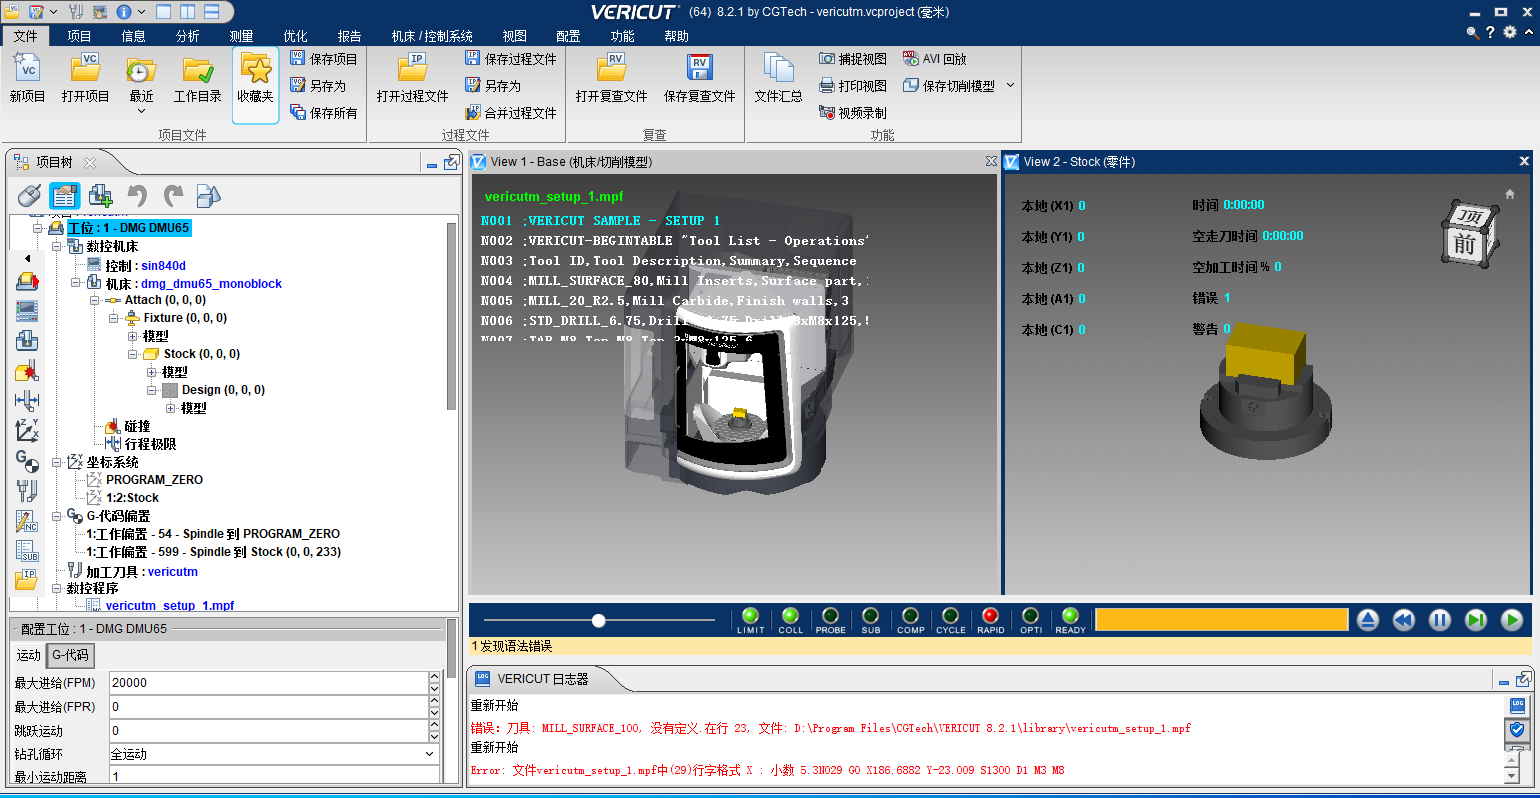Click the 新项目 new project icon
The image size is (1540, 798).
tap(27, 69)
